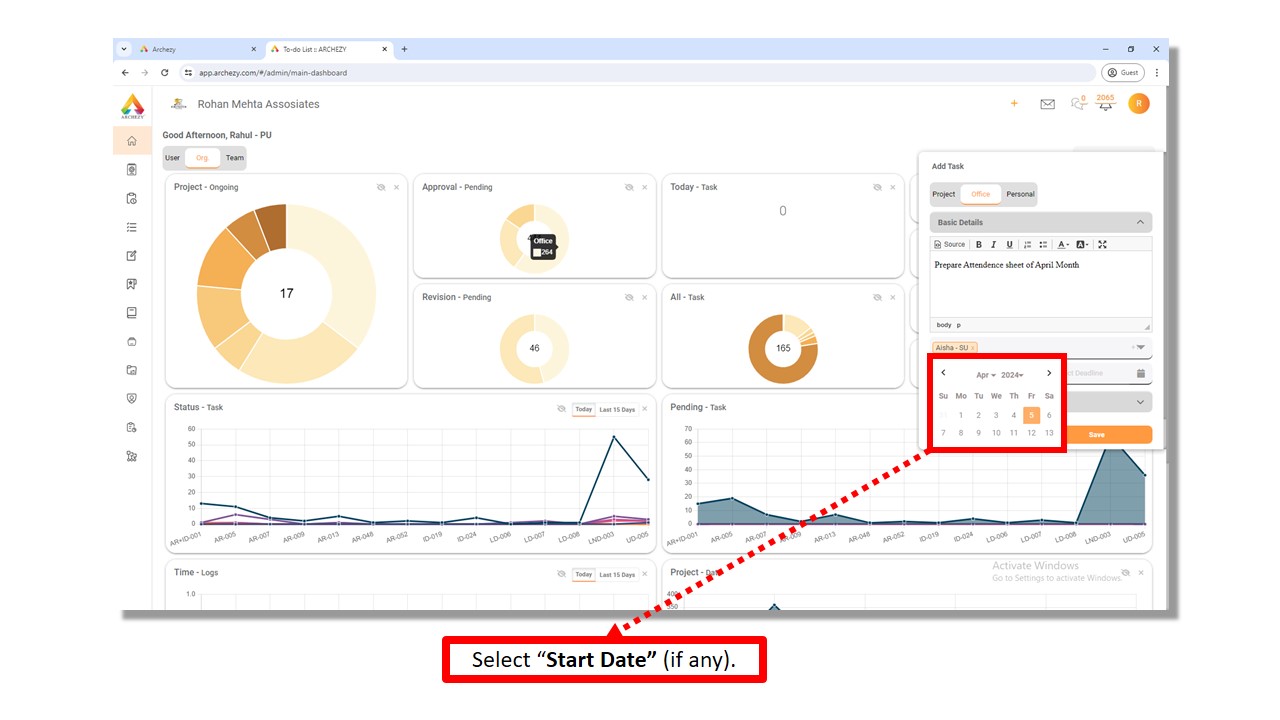This screenshot has width=1280, height=720.
Task: Click the Archezy logo in sidebar
Action: [132, 106]
